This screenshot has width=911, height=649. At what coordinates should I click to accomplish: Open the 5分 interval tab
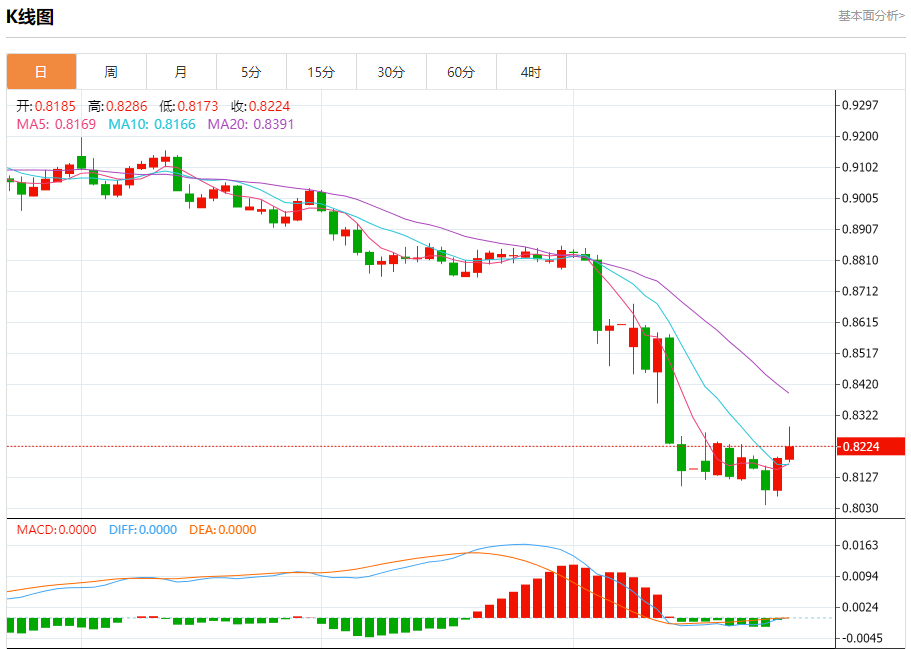251,71
